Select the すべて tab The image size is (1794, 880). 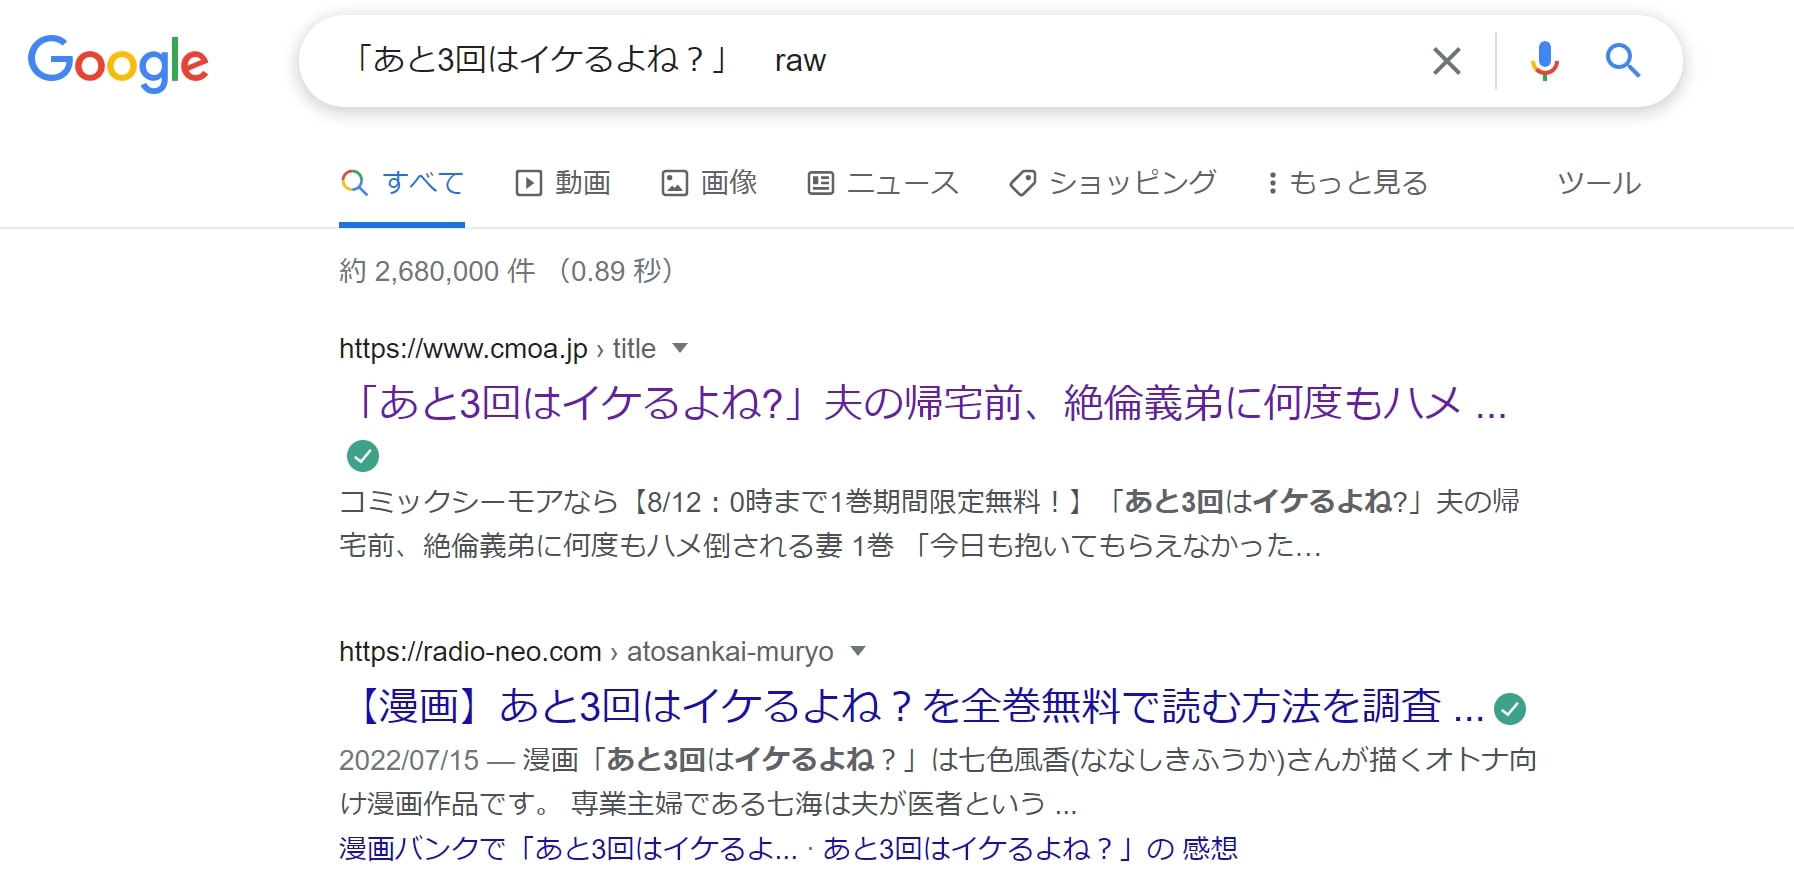coord(402,183)
